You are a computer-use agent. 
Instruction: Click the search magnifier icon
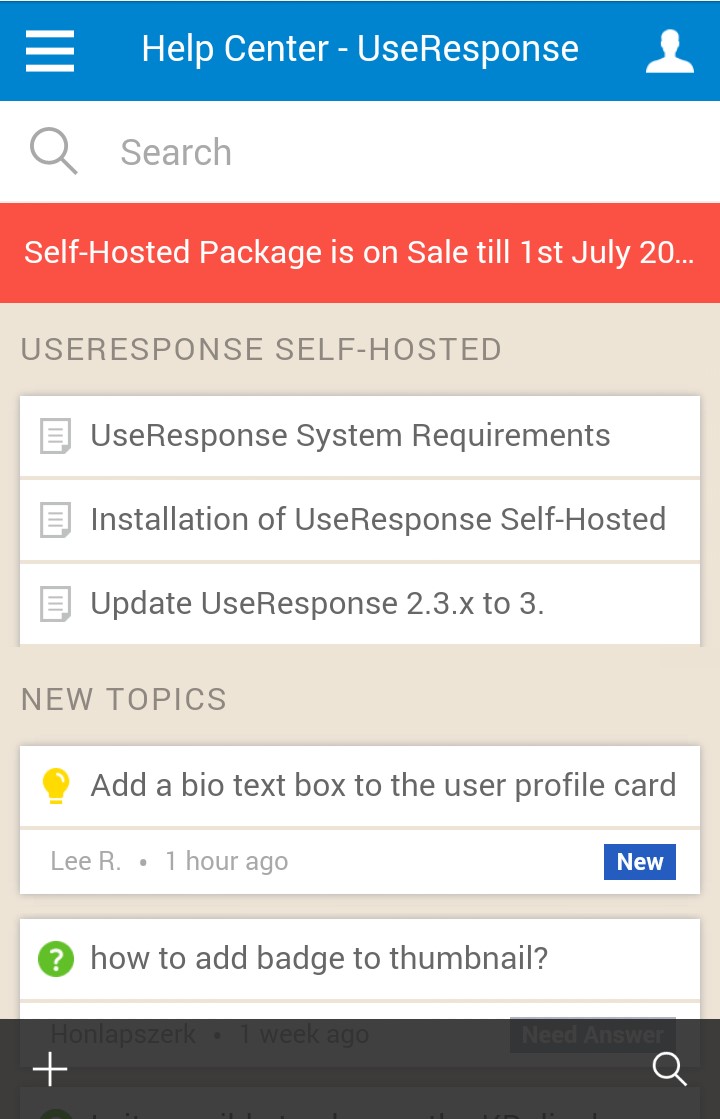54,151
